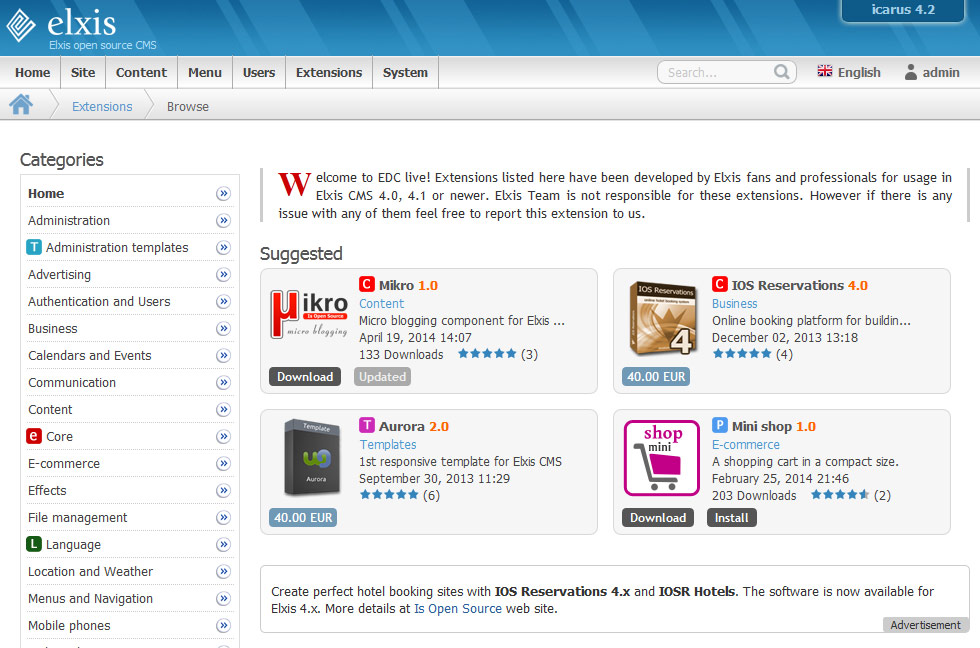The height and width of the screenshot is (648, 980).
Task: Click the red C component icon beside Mikro
Action: (x=367, y=284)
